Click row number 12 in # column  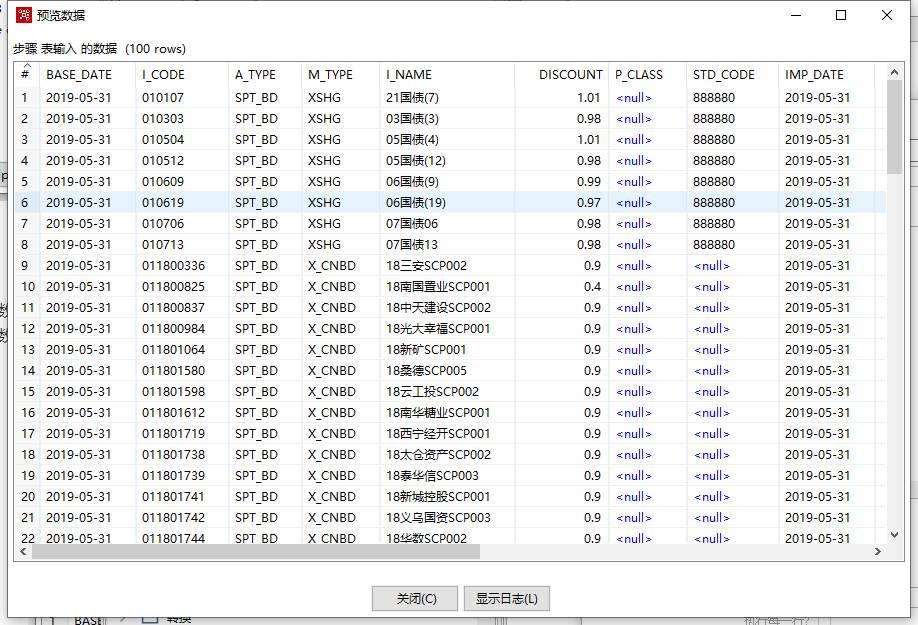[x=28, y=329]
